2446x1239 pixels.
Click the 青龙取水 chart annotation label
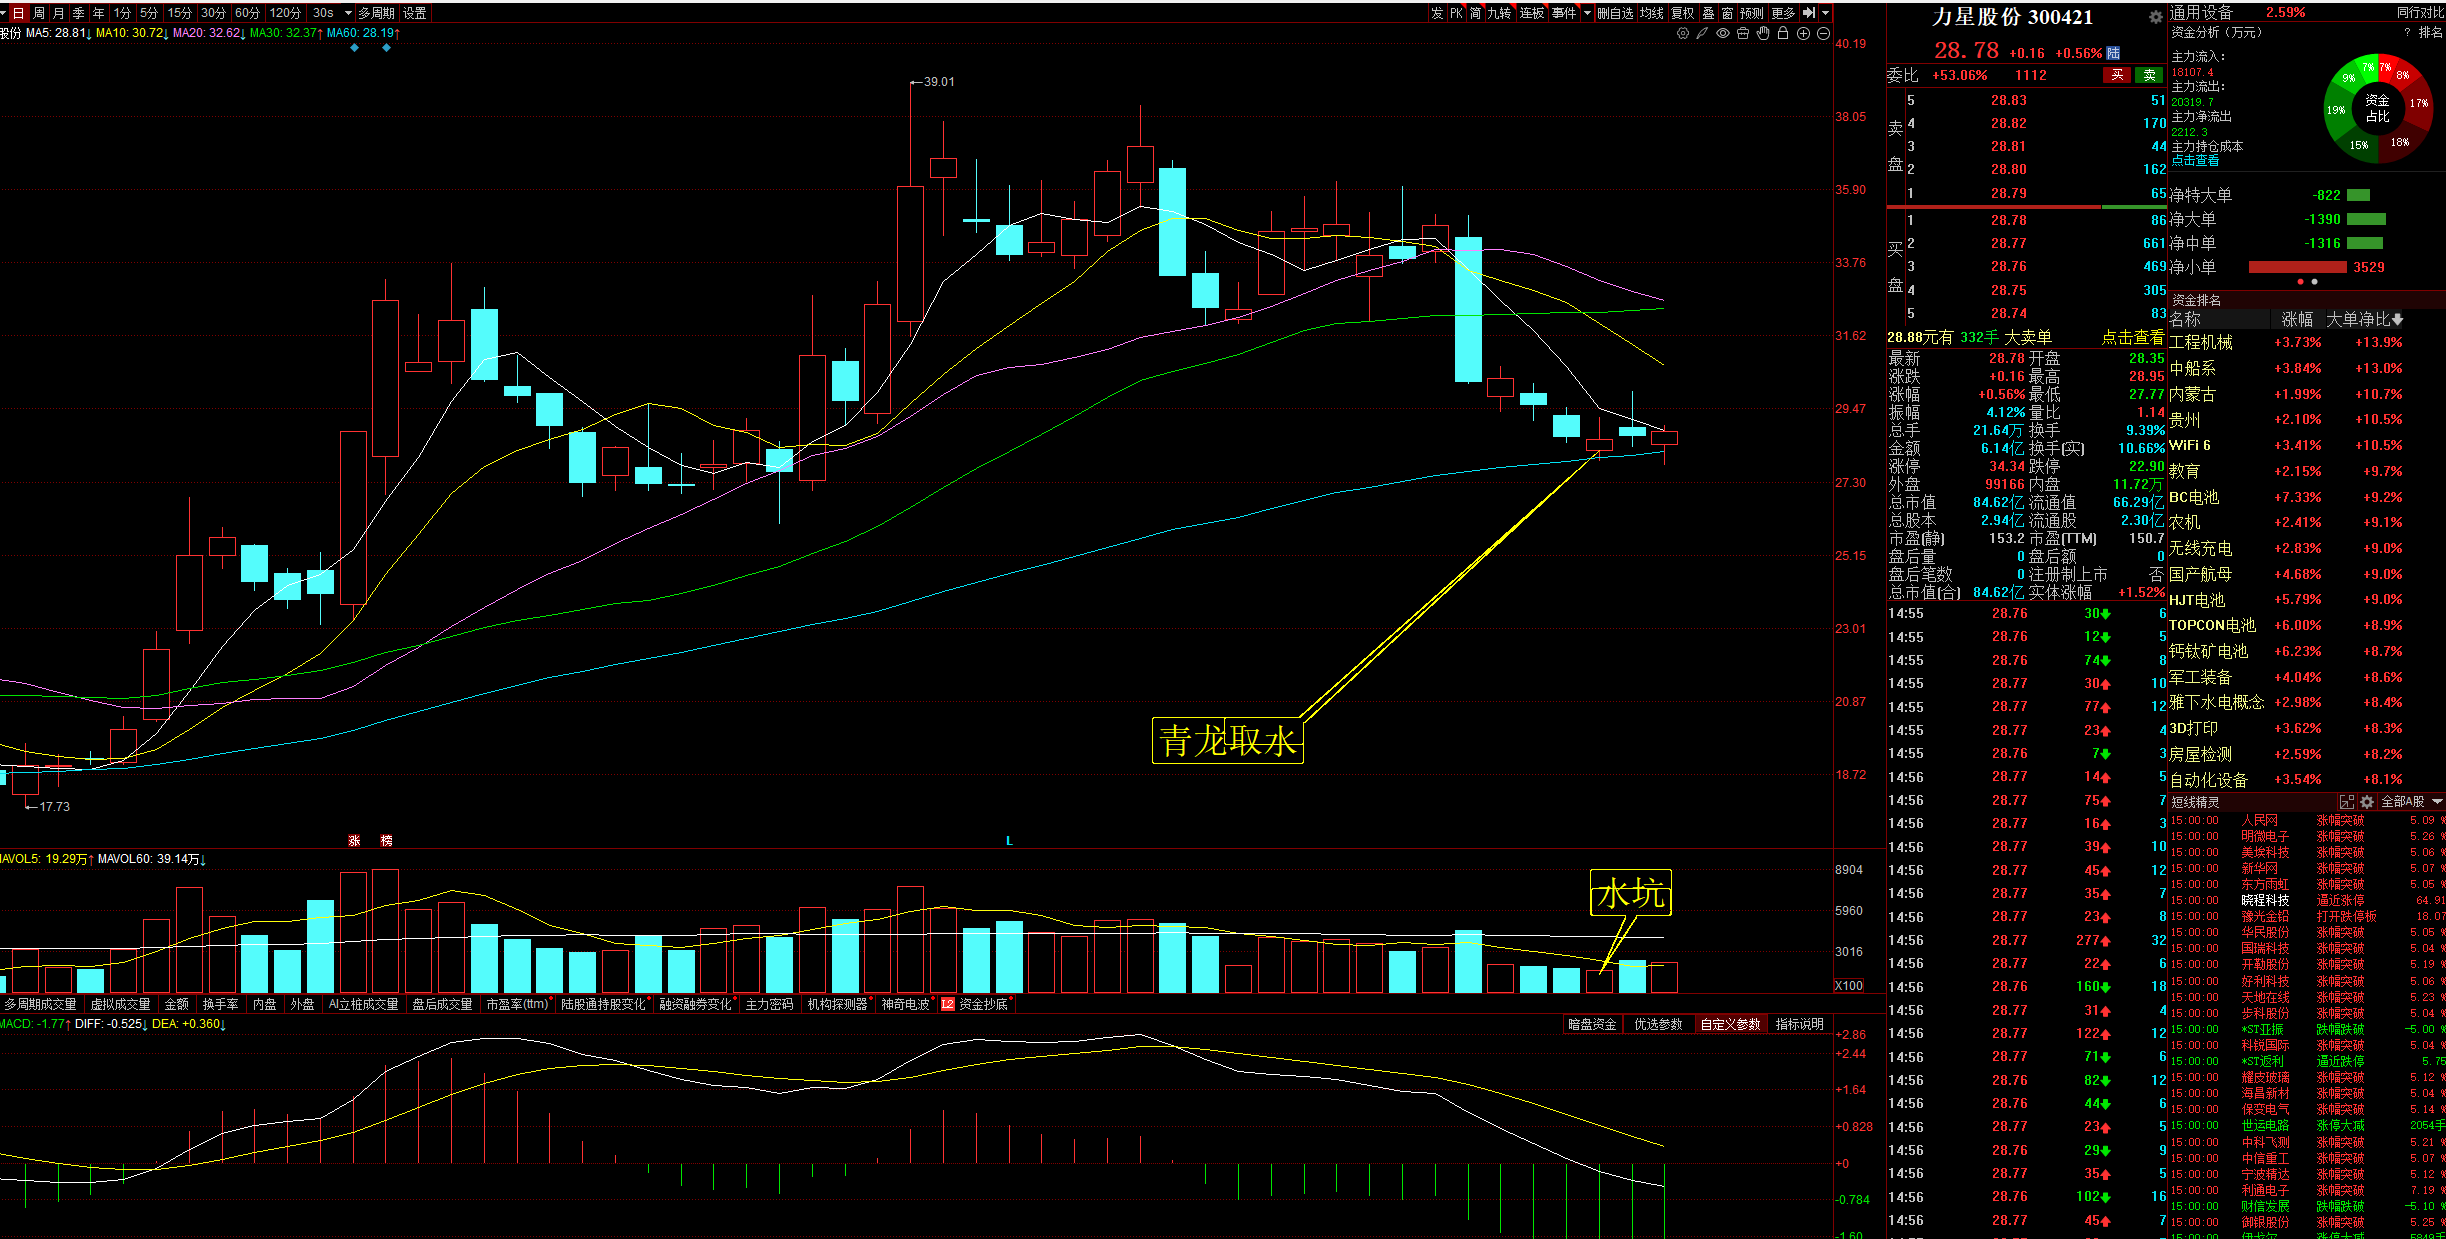tap(1227, 741)
